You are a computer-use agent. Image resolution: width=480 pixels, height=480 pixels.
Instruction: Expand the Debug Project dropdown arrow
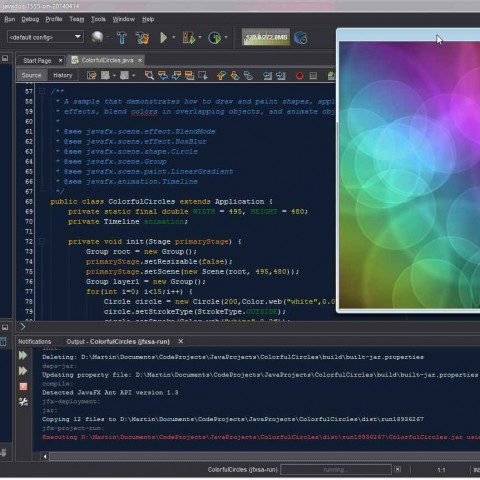tap(200, 37)
